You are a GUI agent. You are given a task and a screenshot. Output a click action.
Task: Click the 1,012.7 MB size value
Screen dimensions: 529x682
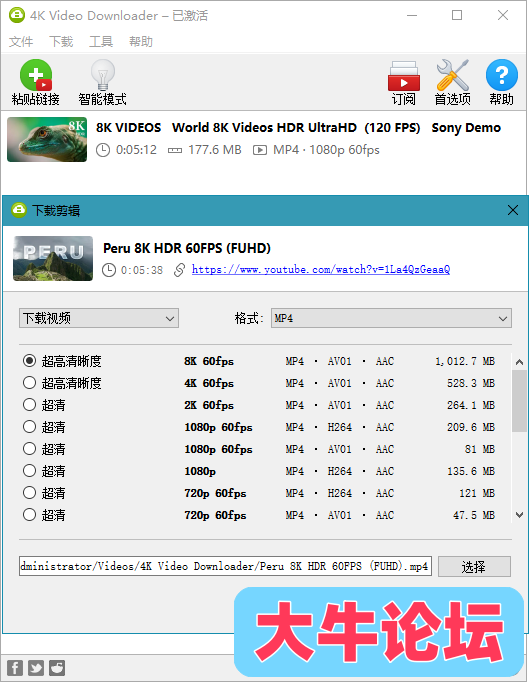pos(465,361)
